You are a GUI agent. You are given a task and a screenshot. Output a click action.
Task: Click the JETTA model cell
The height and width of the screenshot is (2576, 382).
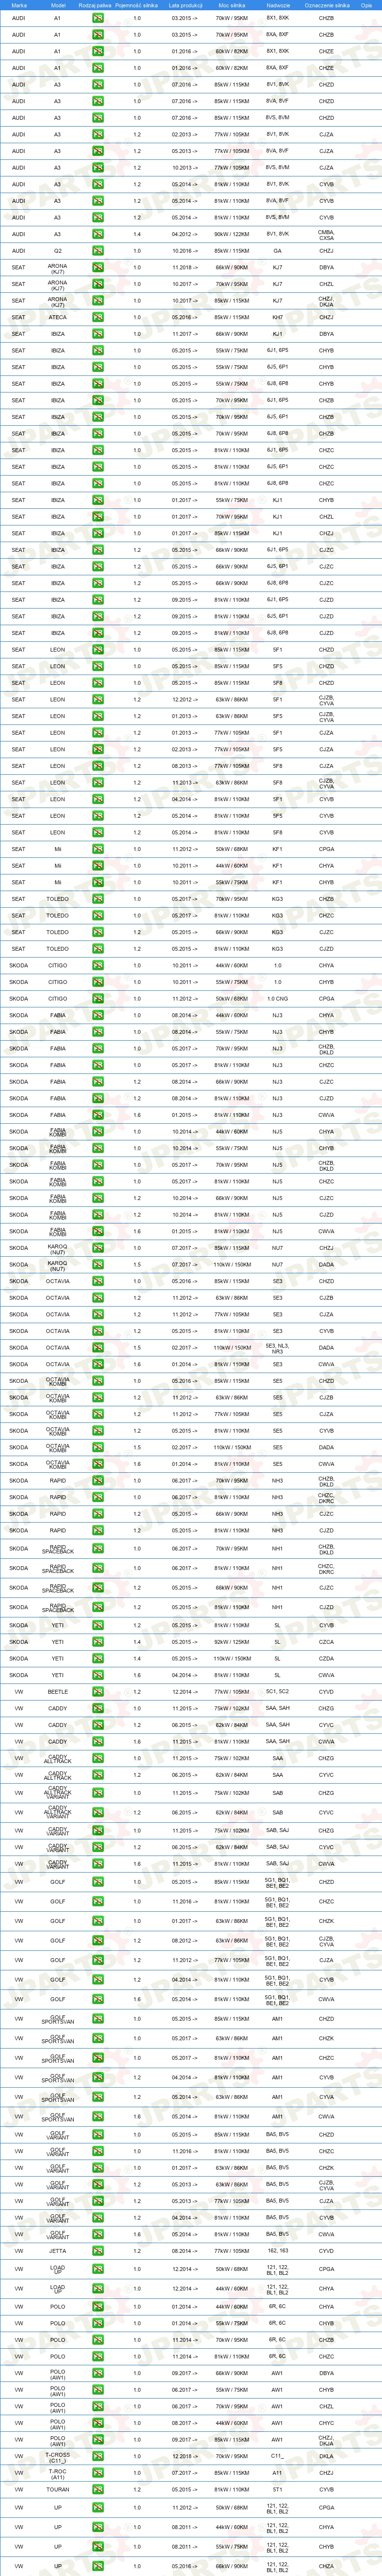tap(57, 2251)
